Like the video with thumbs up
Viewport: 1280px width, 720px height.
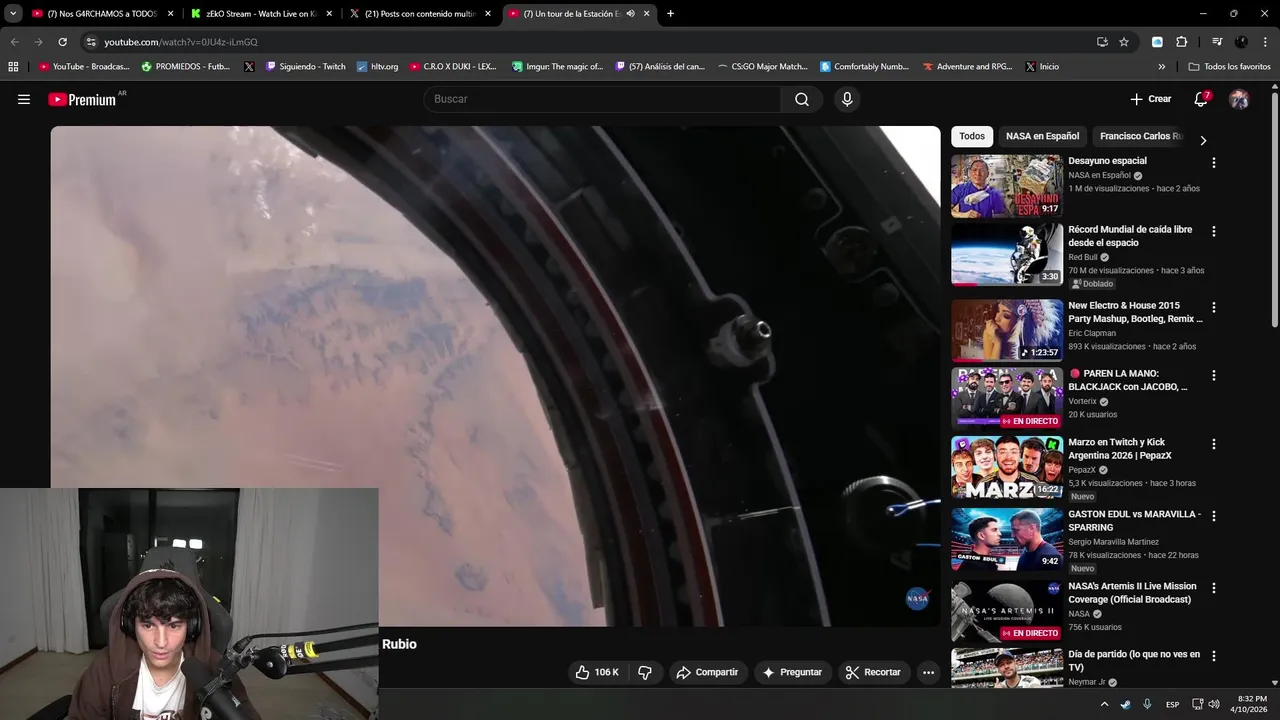pyautogui.click(x=598, y=672)
